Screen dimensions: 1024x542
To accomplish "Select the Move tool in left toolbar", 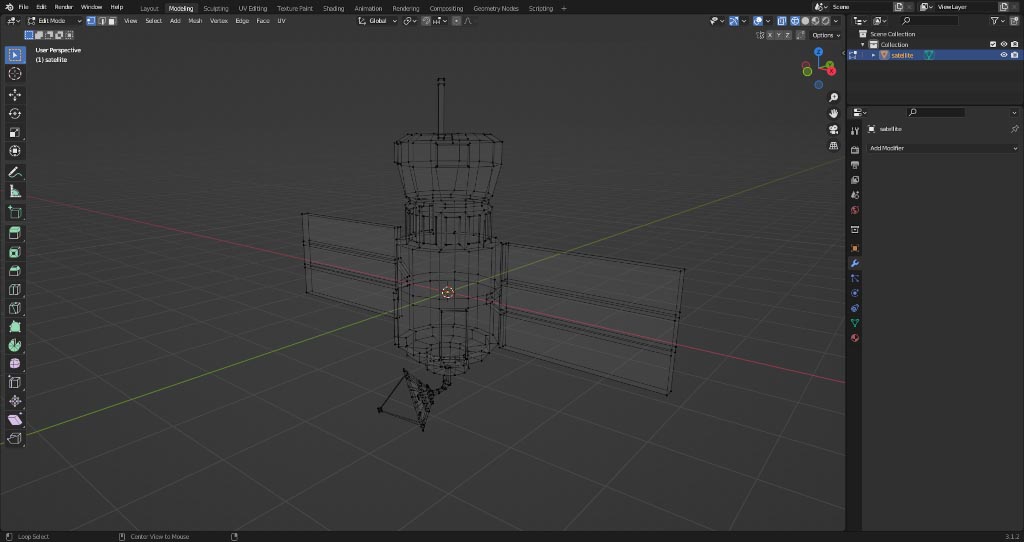I will click(x=15, y=94).
